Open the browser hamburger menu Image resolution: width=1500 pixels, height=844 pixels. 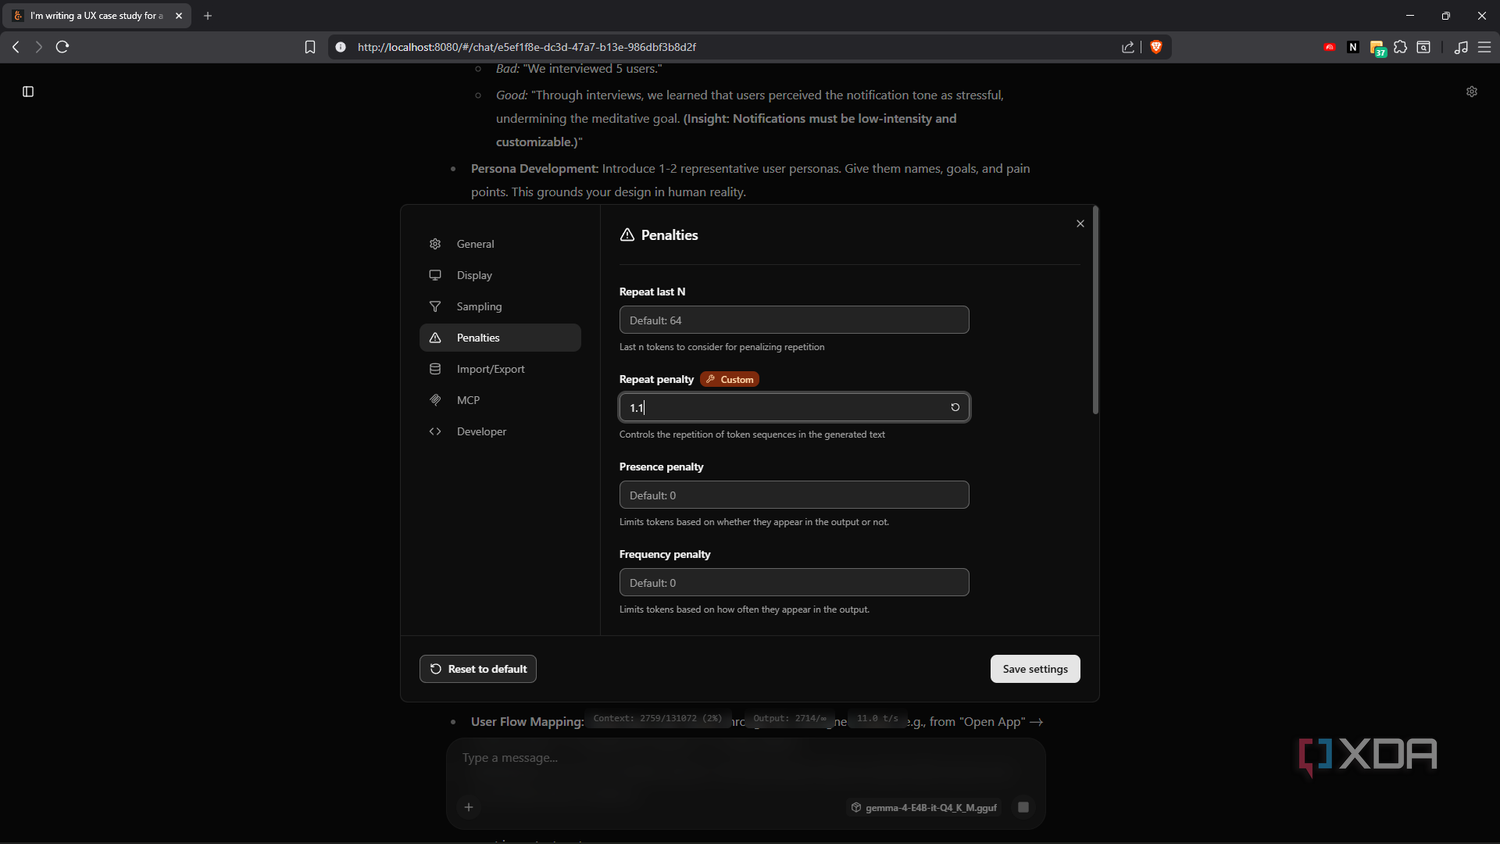pyautogui.click(x=1484, y=47)
